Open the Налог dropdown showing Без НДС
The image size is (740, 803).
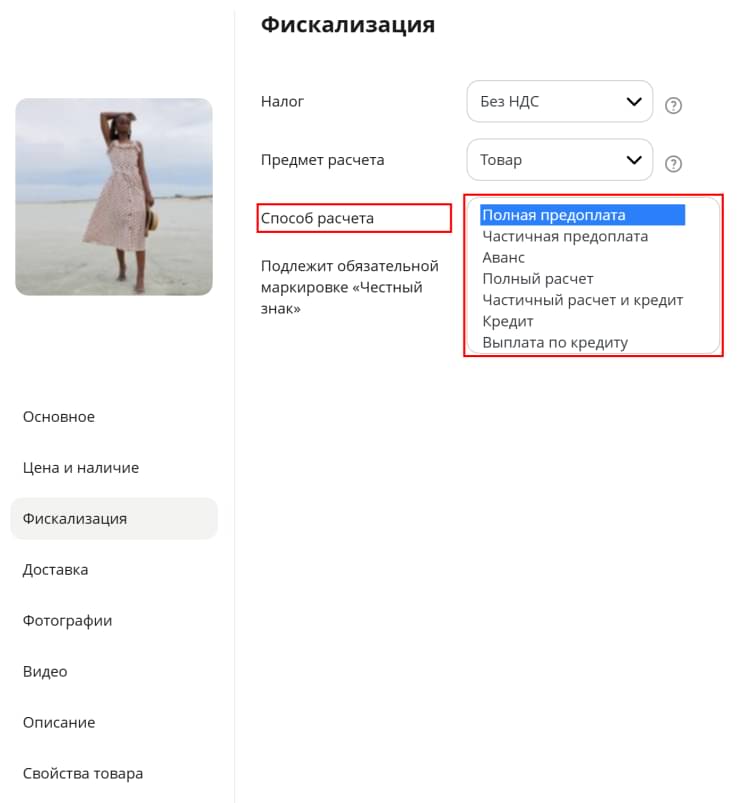[x=560, y=101]
